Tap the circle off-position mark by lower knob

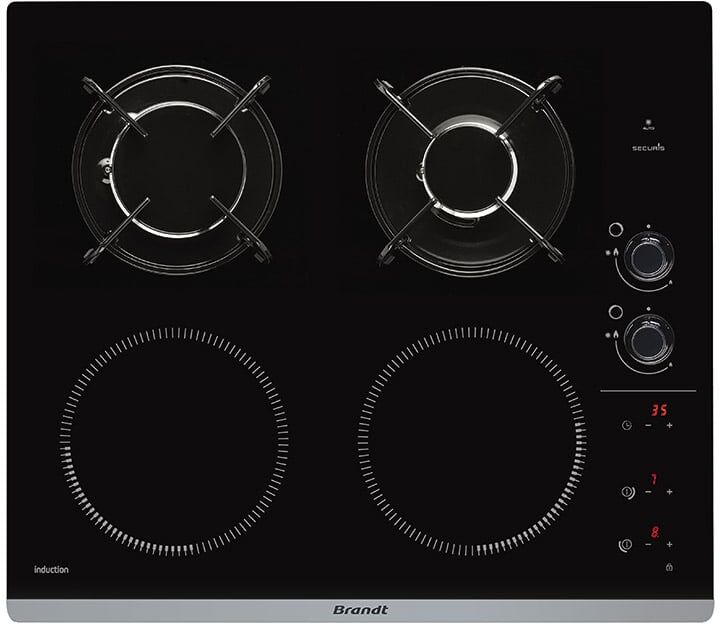click(615, 312)
